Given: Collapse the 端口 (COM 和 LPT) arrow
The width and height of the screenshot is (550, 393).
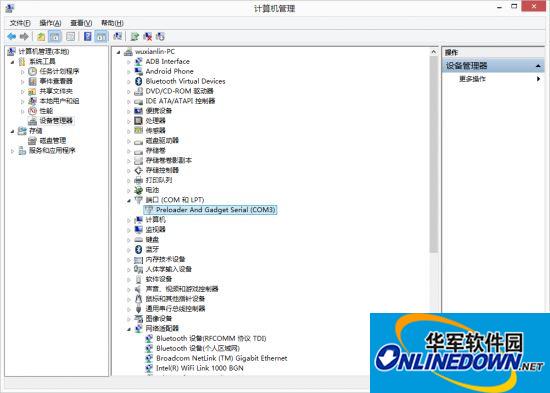Looking at the screenshot, I should [x=129, y=200].
